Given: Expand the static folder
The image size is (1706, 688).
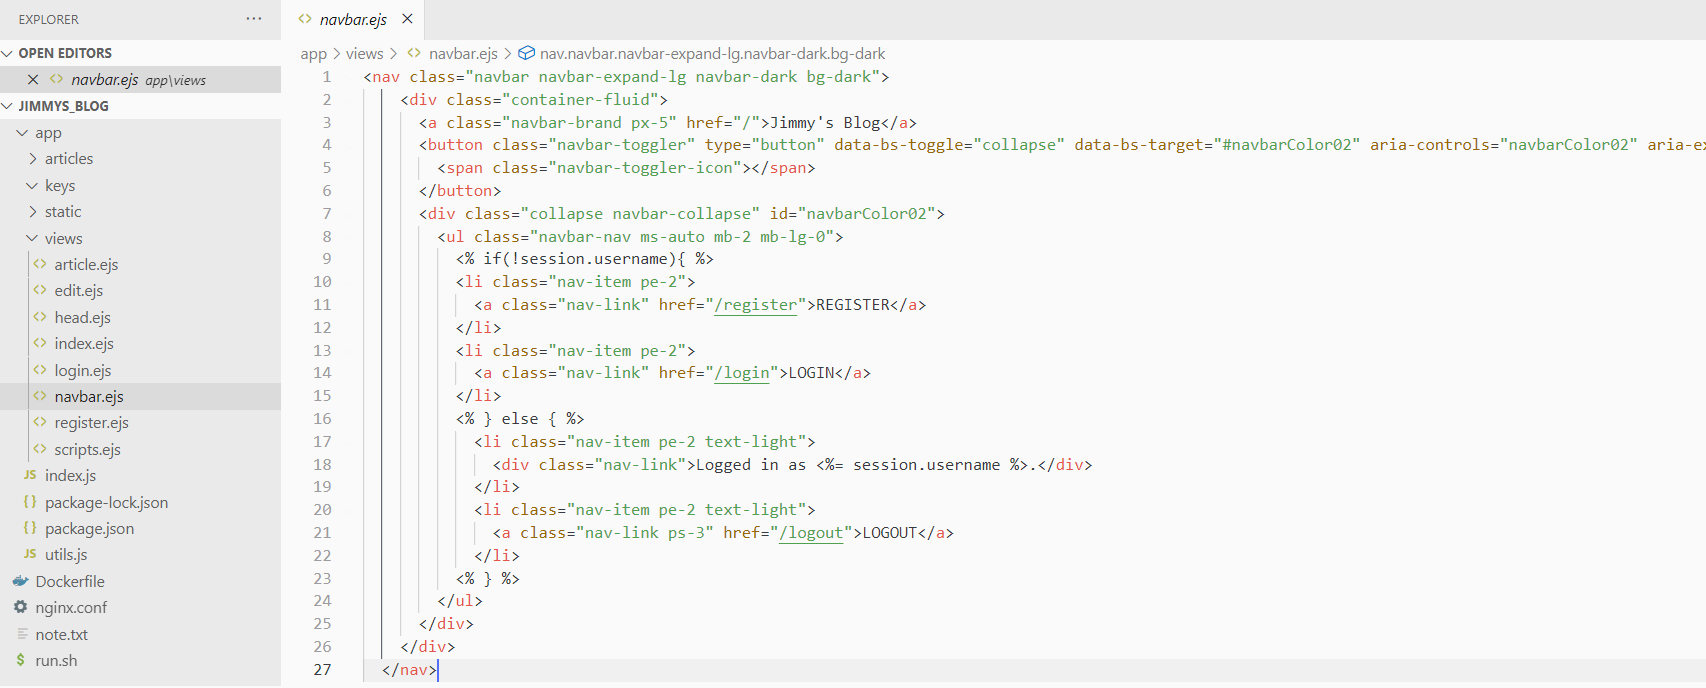Looking at the screenshot, I should coord(33,212).
